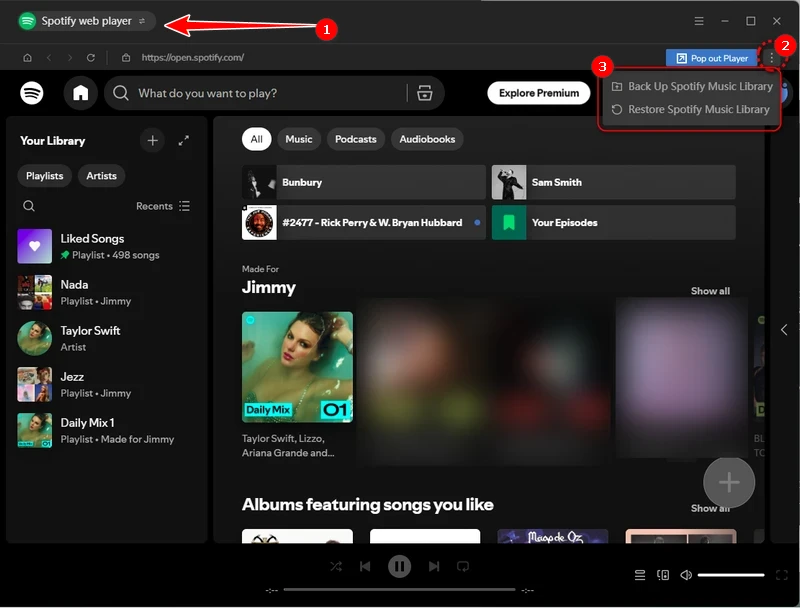Screen dimensions: 800x609
Task: Open the three-dot extension menu
Action: [773, 58]
